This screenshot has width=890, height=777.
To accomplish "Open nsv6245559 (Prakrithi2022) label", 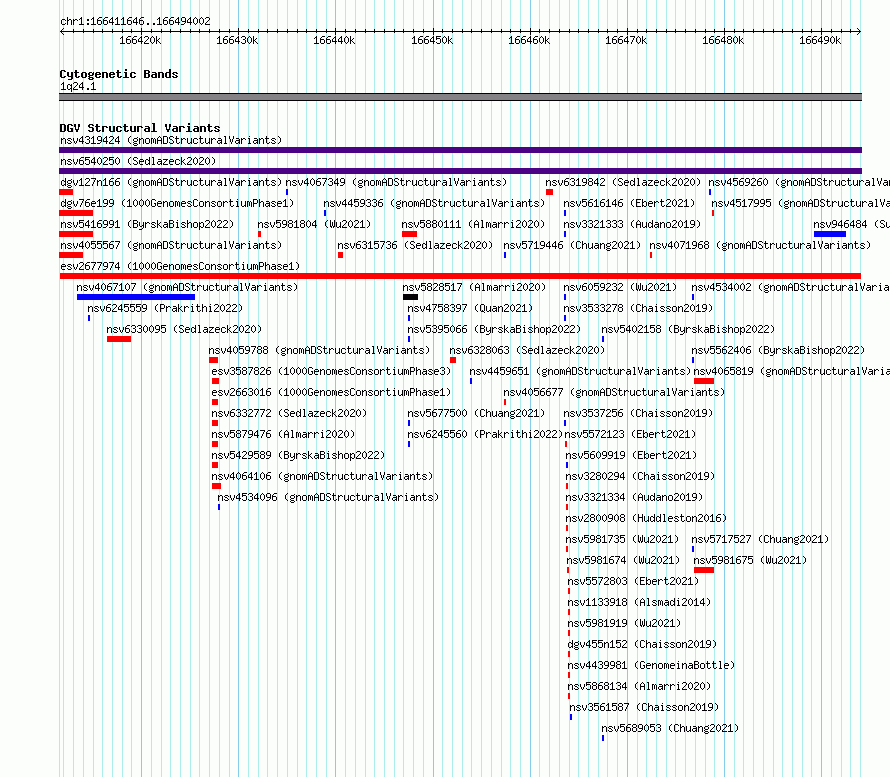I will click(165, 308).
